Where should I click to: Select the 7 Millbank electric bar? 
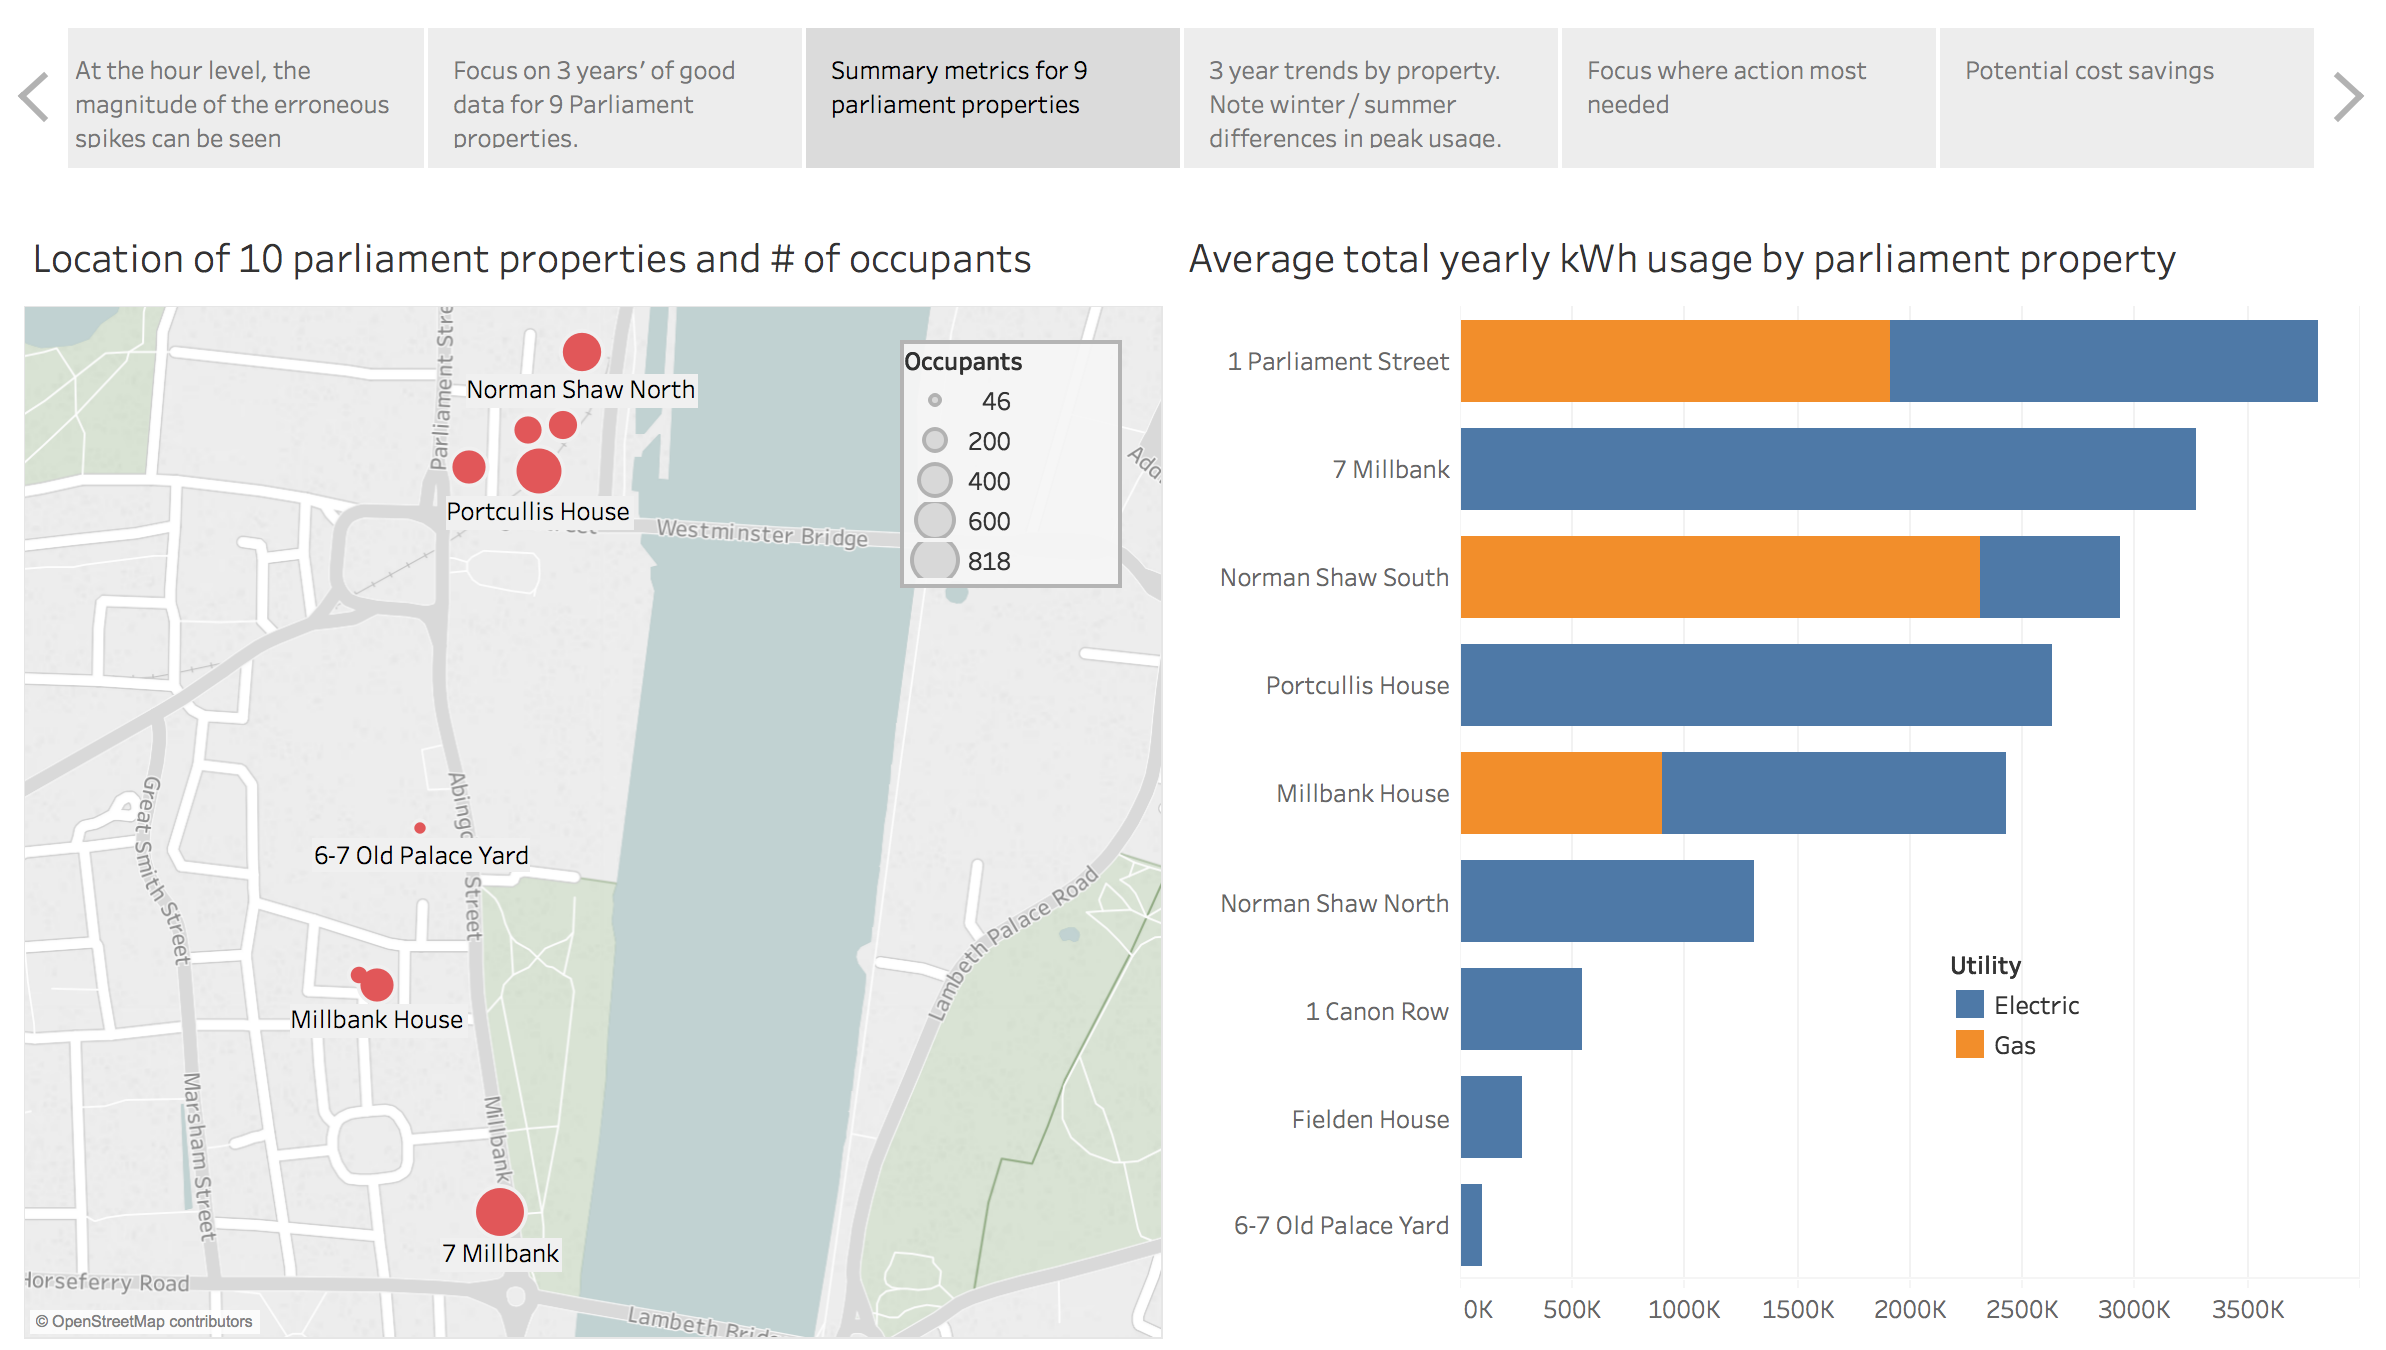click(1826, 469)
